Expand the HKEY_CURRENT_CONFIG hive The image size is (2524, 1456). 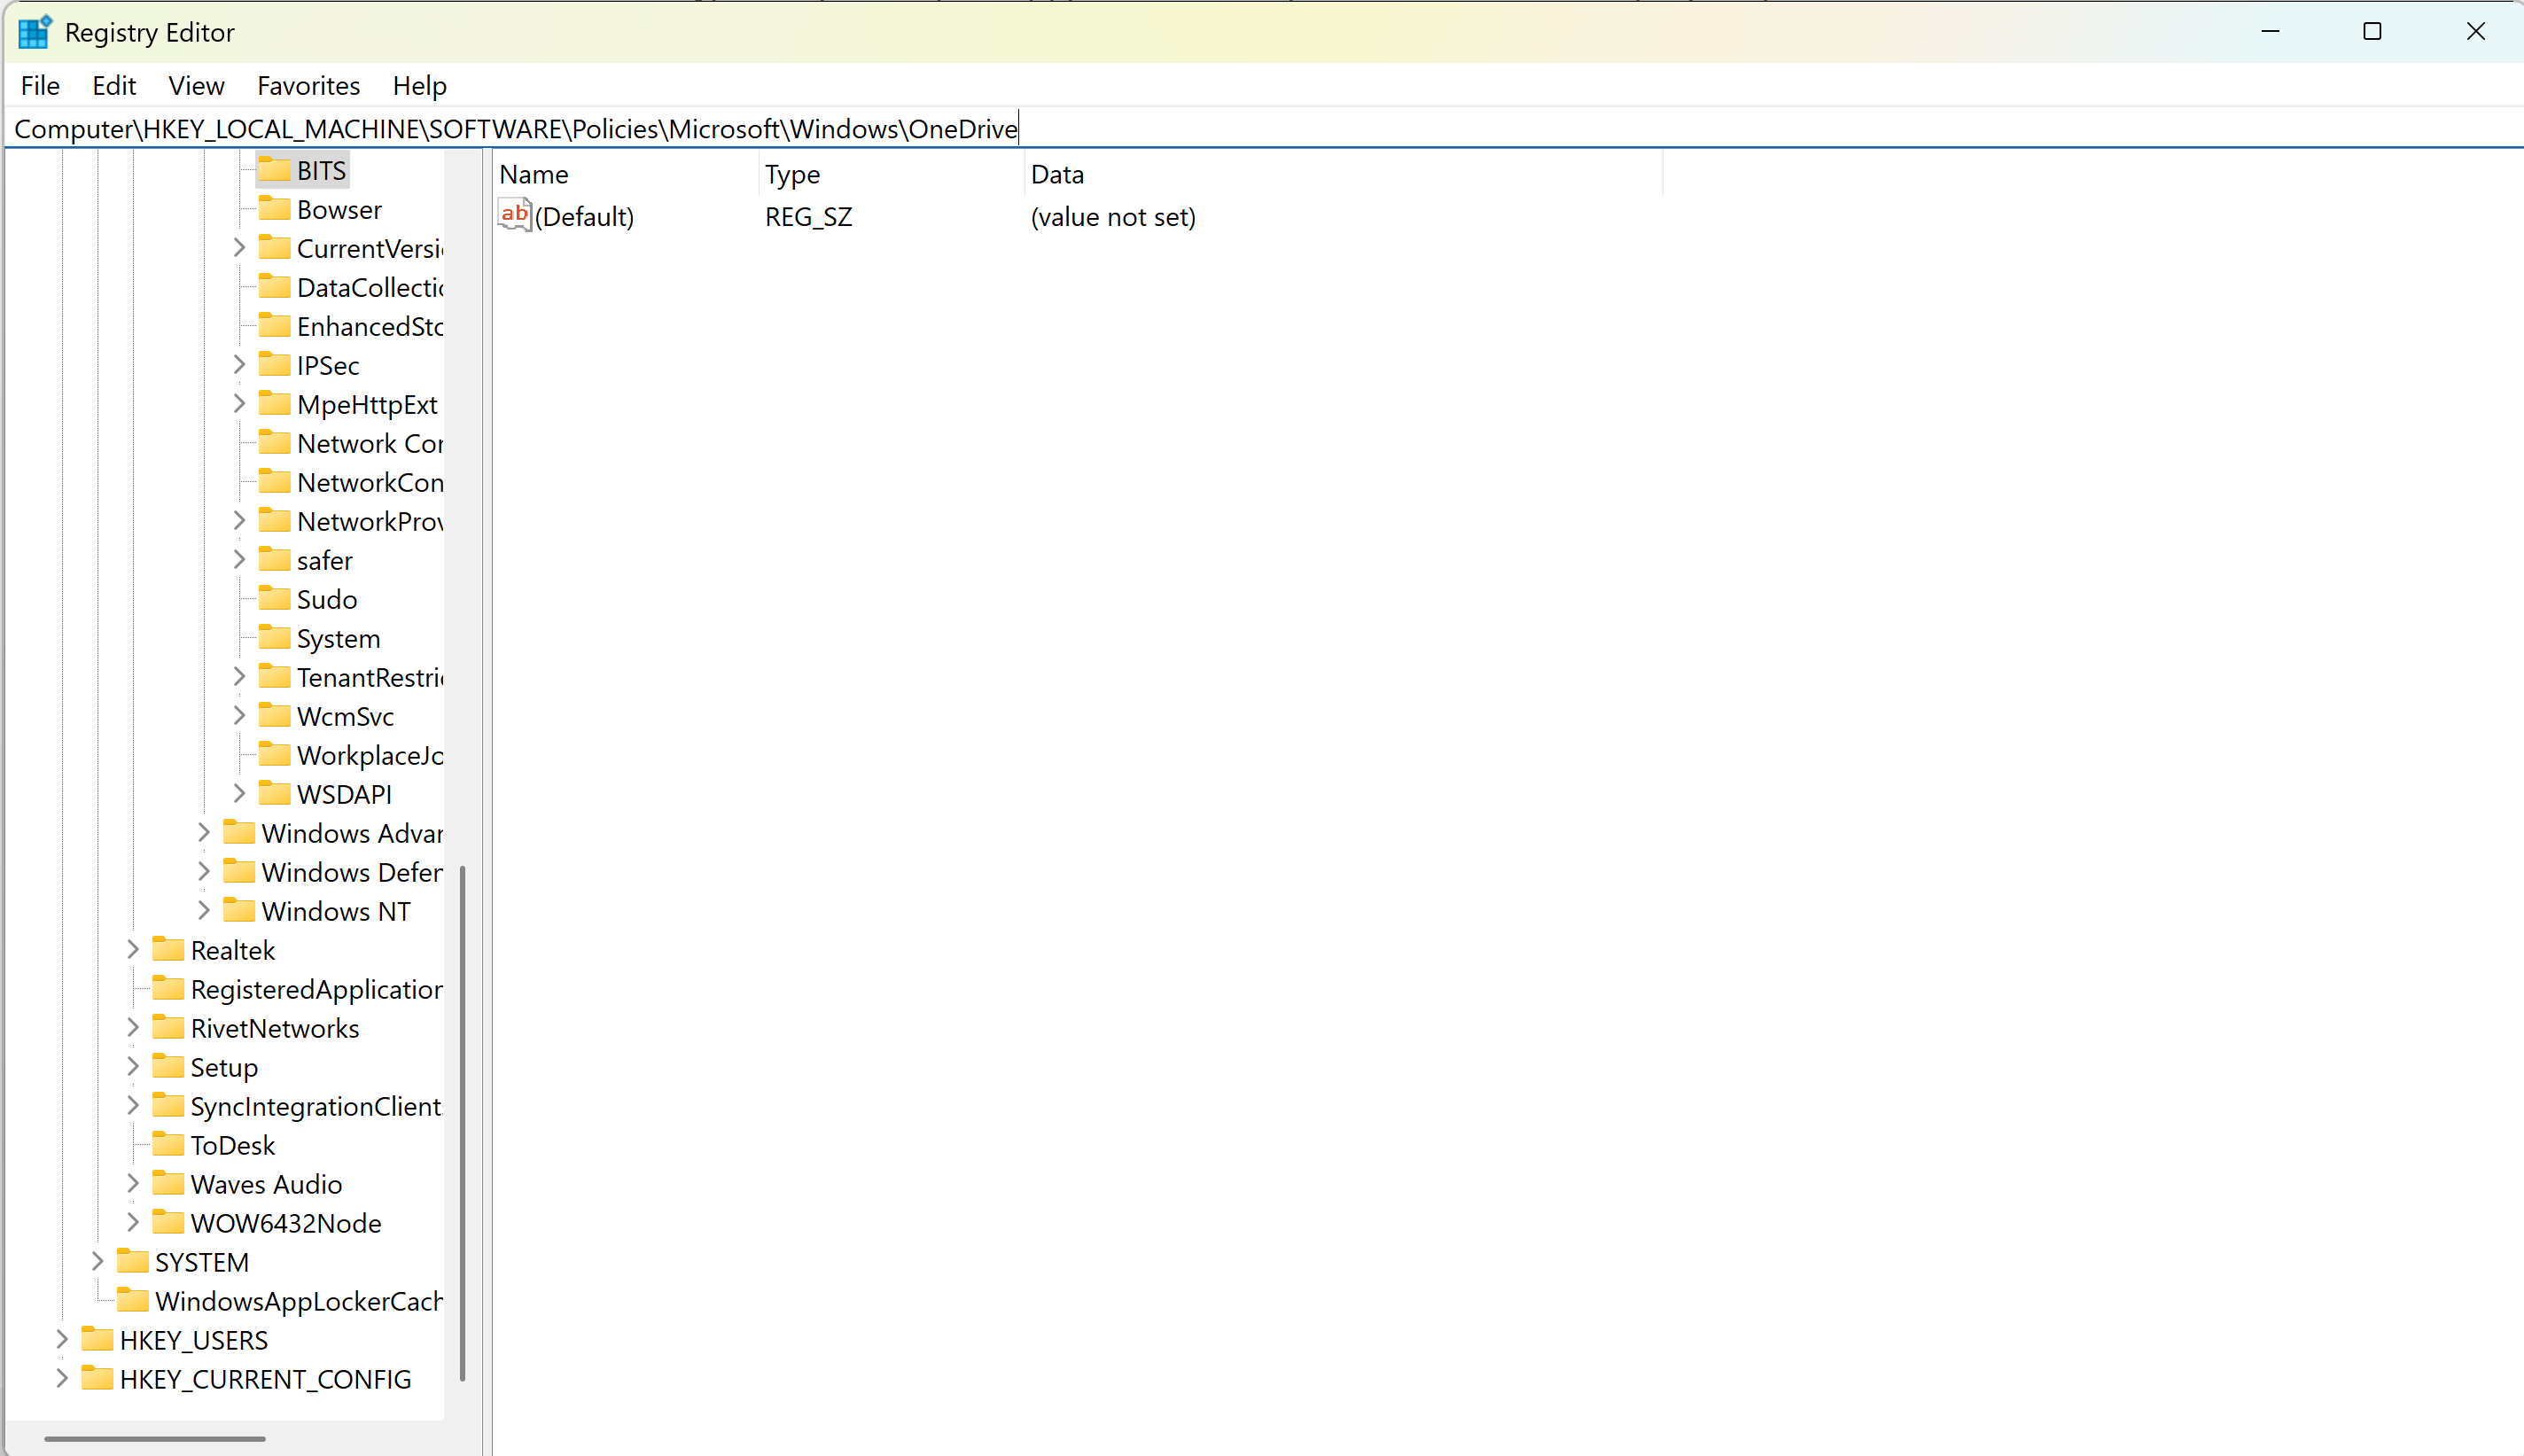tap(61, 1379)
